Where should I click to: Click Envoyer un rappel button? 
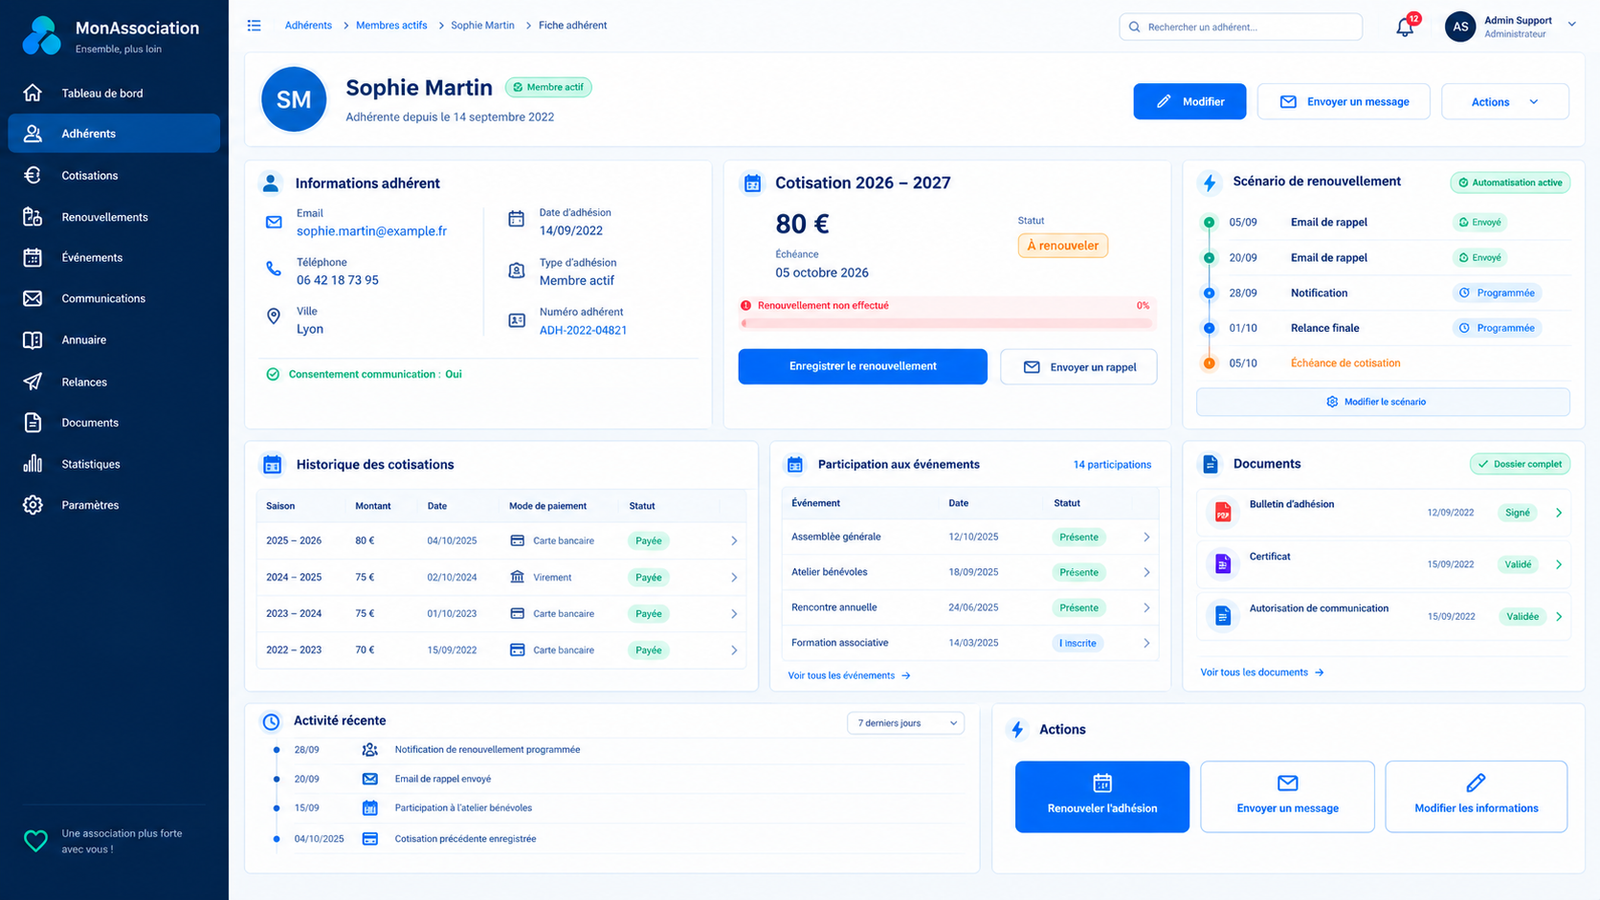(1078, 366)
